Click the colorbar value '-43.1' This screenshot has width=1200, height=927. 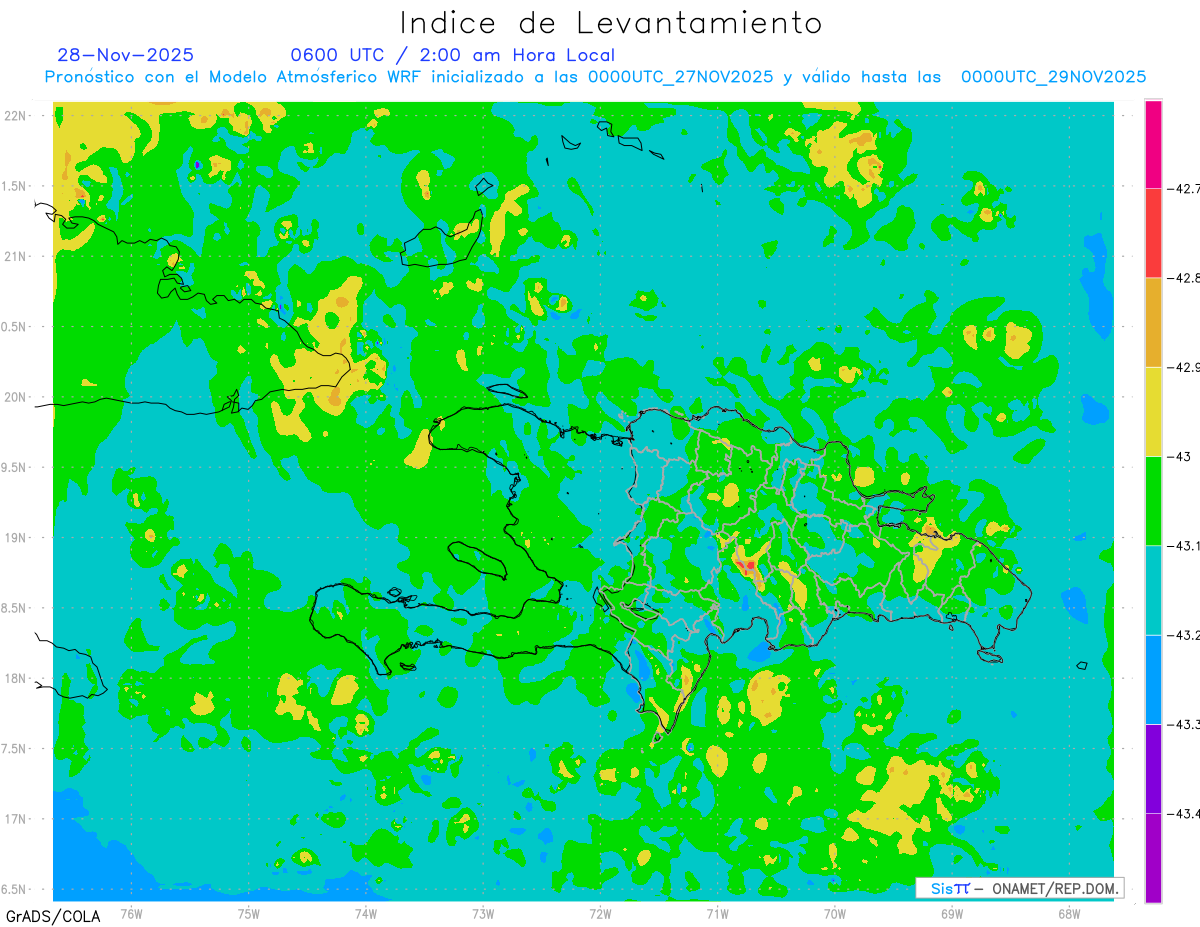[x=1184, y=546]
